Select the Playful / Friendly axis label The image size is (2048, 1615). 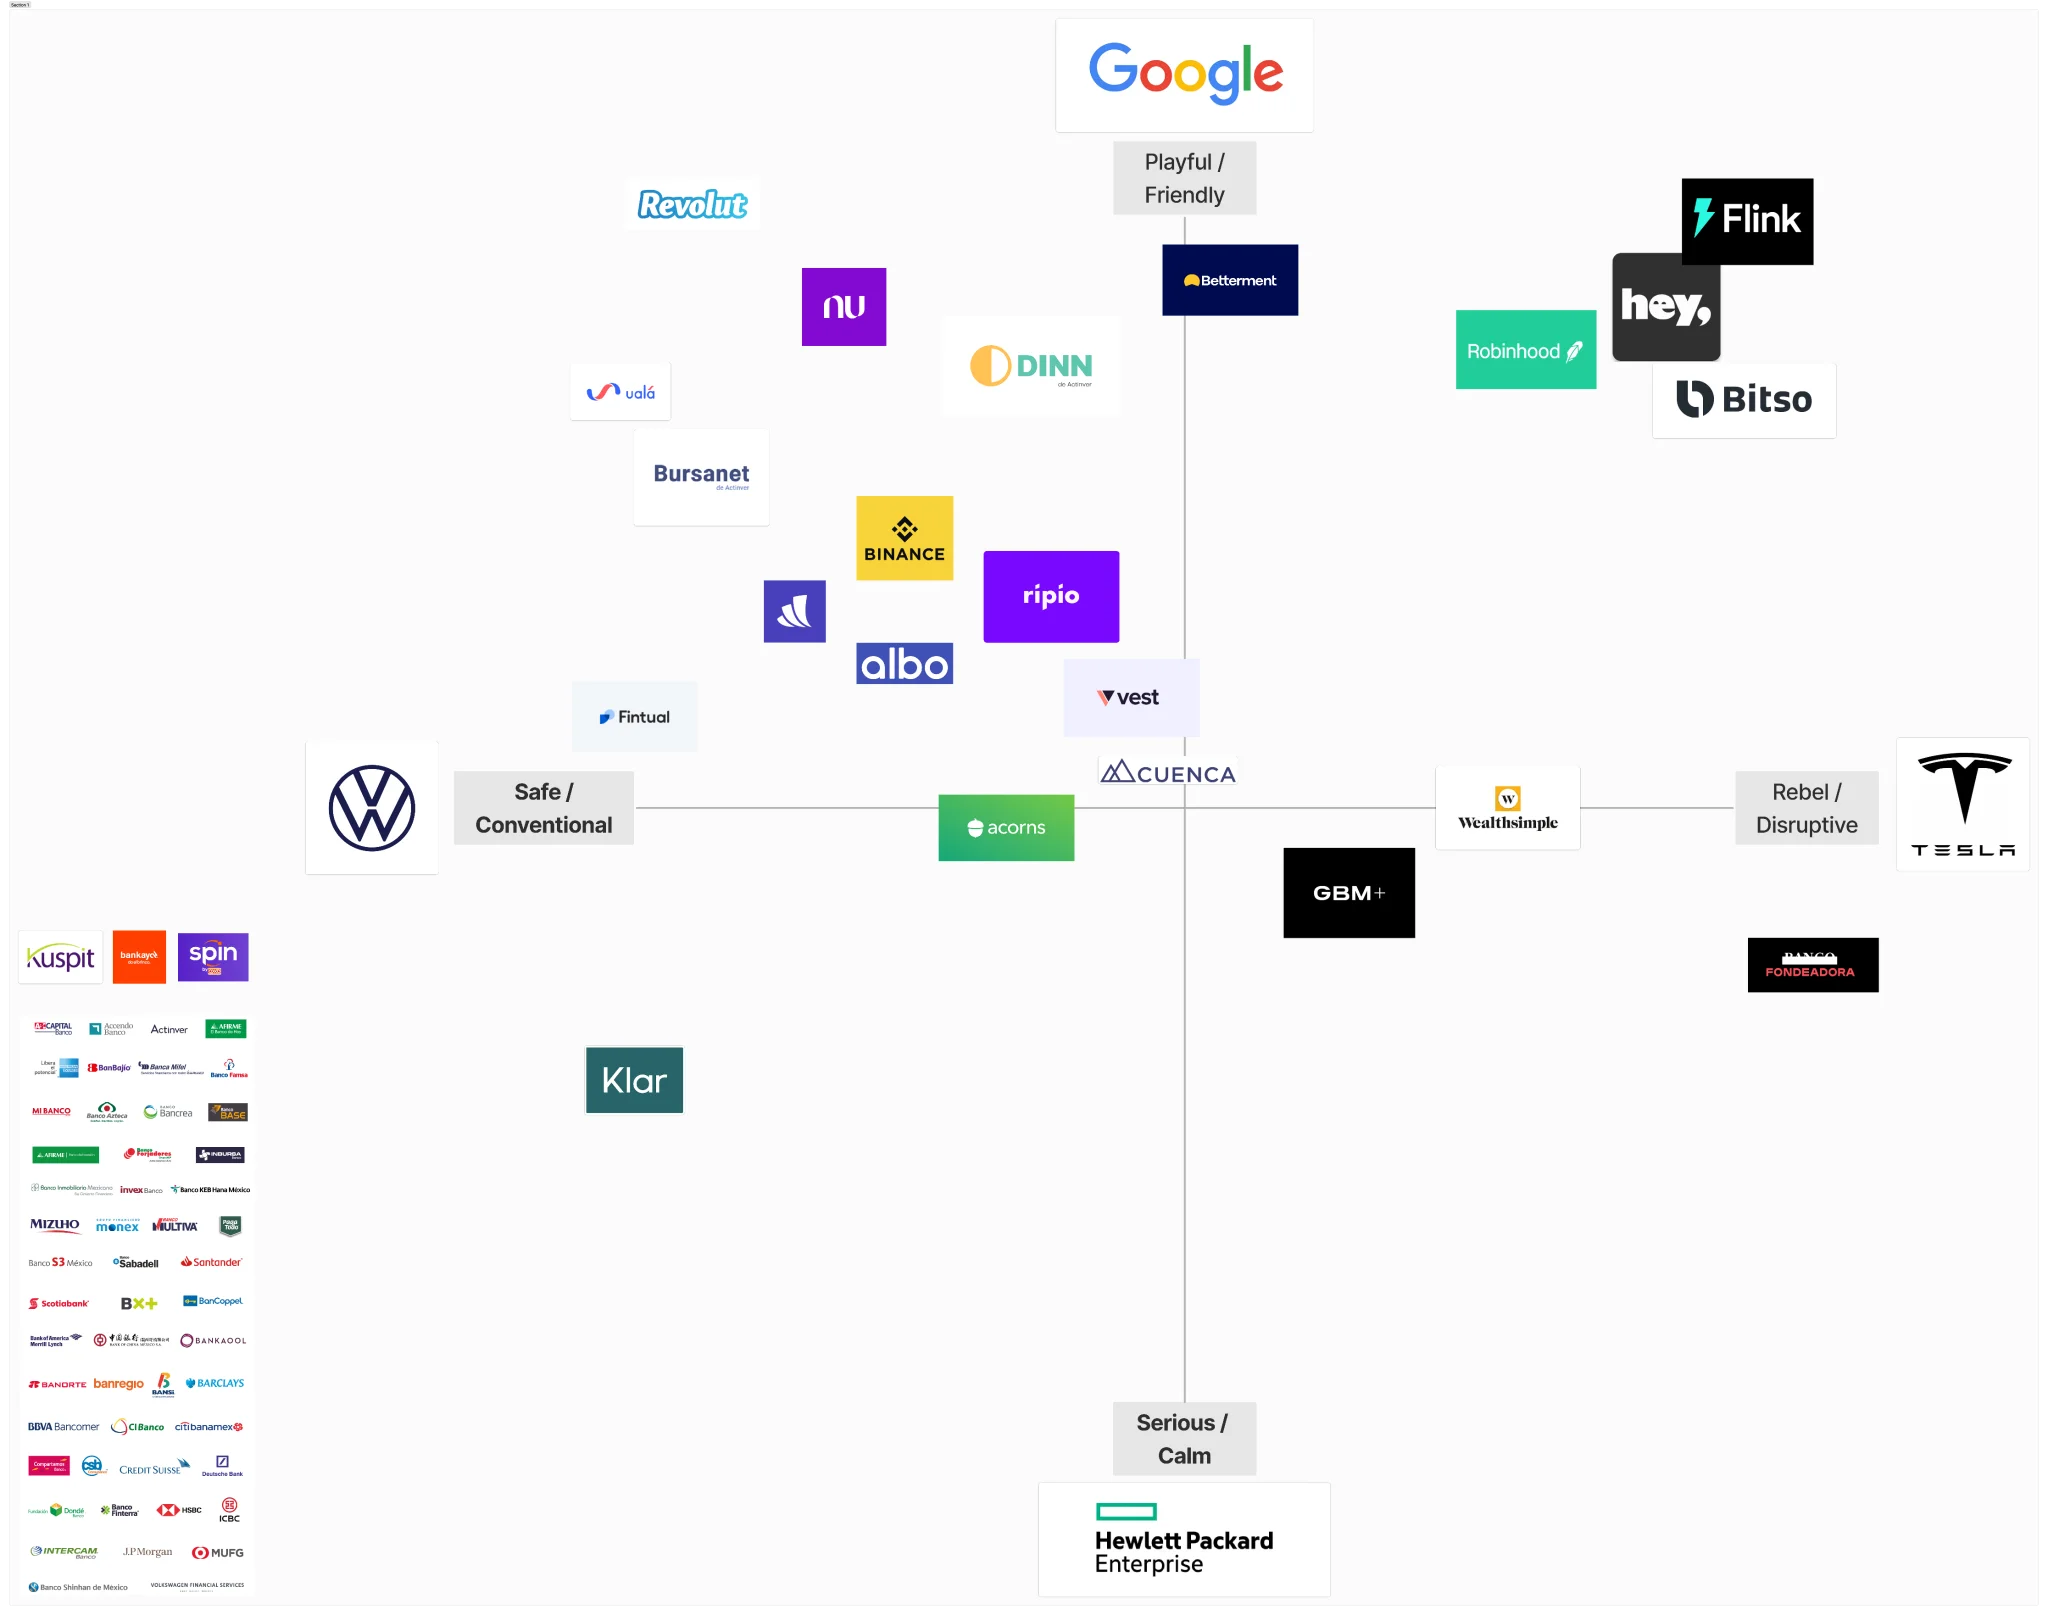click(x=1184, y=178)
